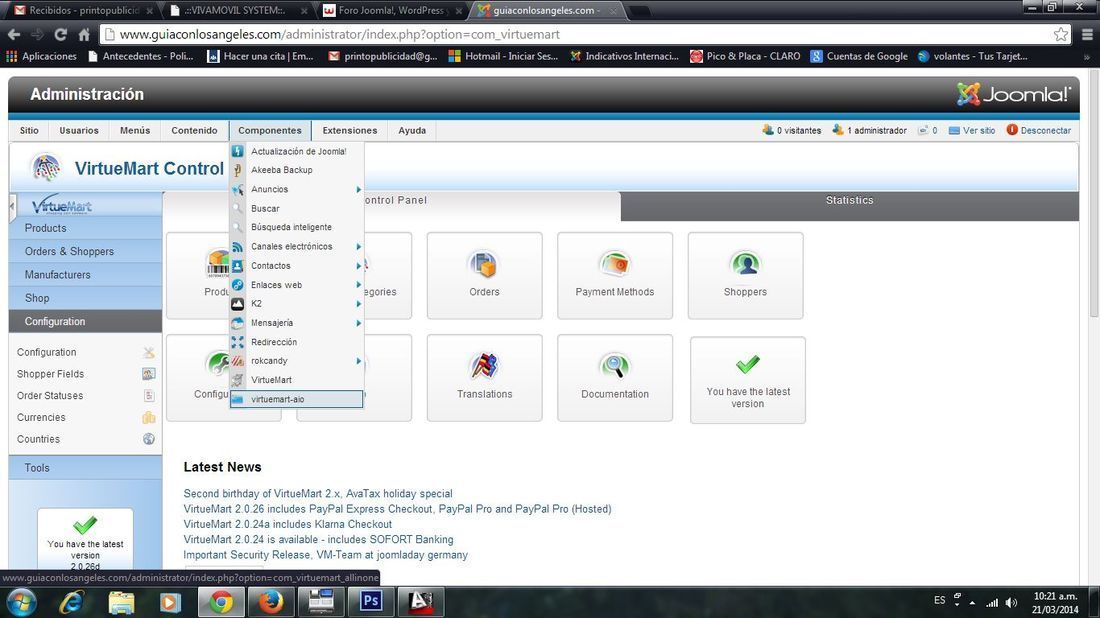This screenshot has height=618, width=1100.
Task: Open the Shoppers panel icon
Action: click(x=745, y=276)
